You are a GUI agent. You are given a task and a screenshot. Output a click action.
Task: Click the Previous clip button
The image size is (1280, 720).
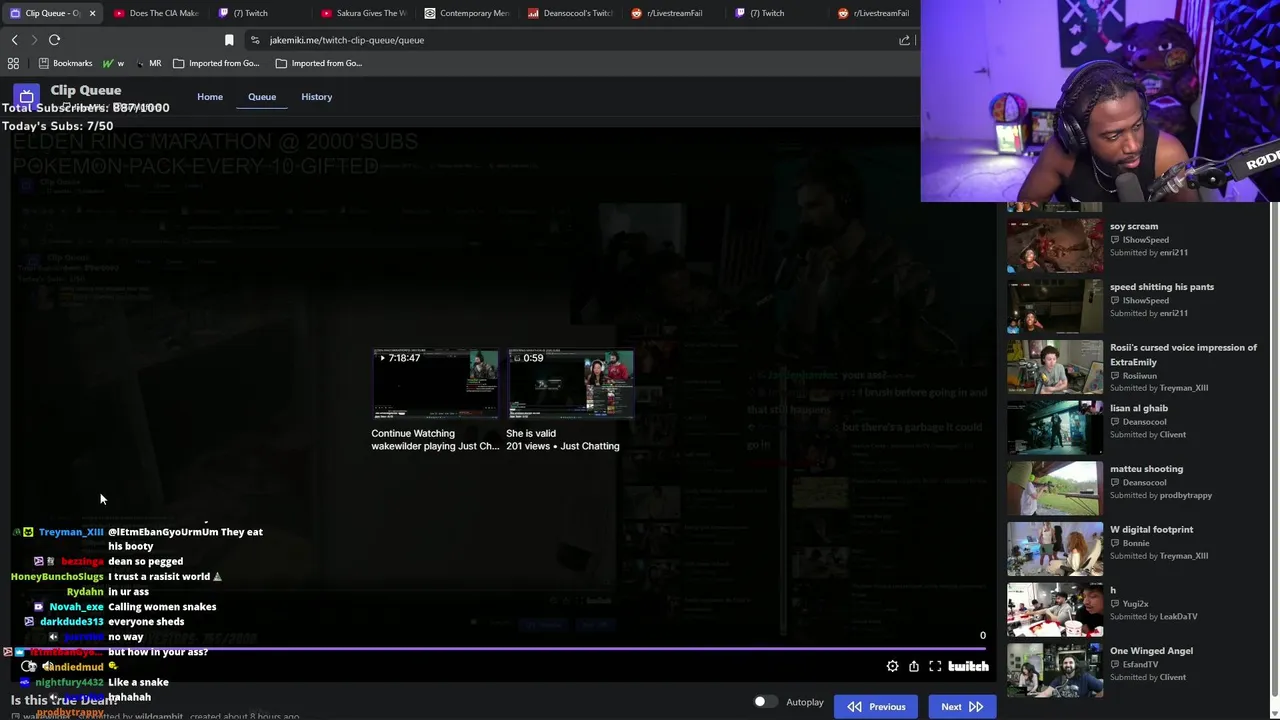(877, 707)
